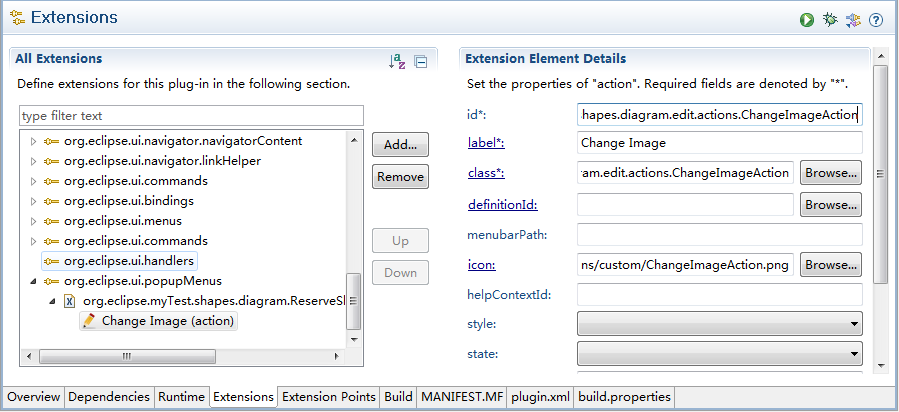Click the class* hyperlink label
Viewport: 899px width, 412px height.
[486, 173]
